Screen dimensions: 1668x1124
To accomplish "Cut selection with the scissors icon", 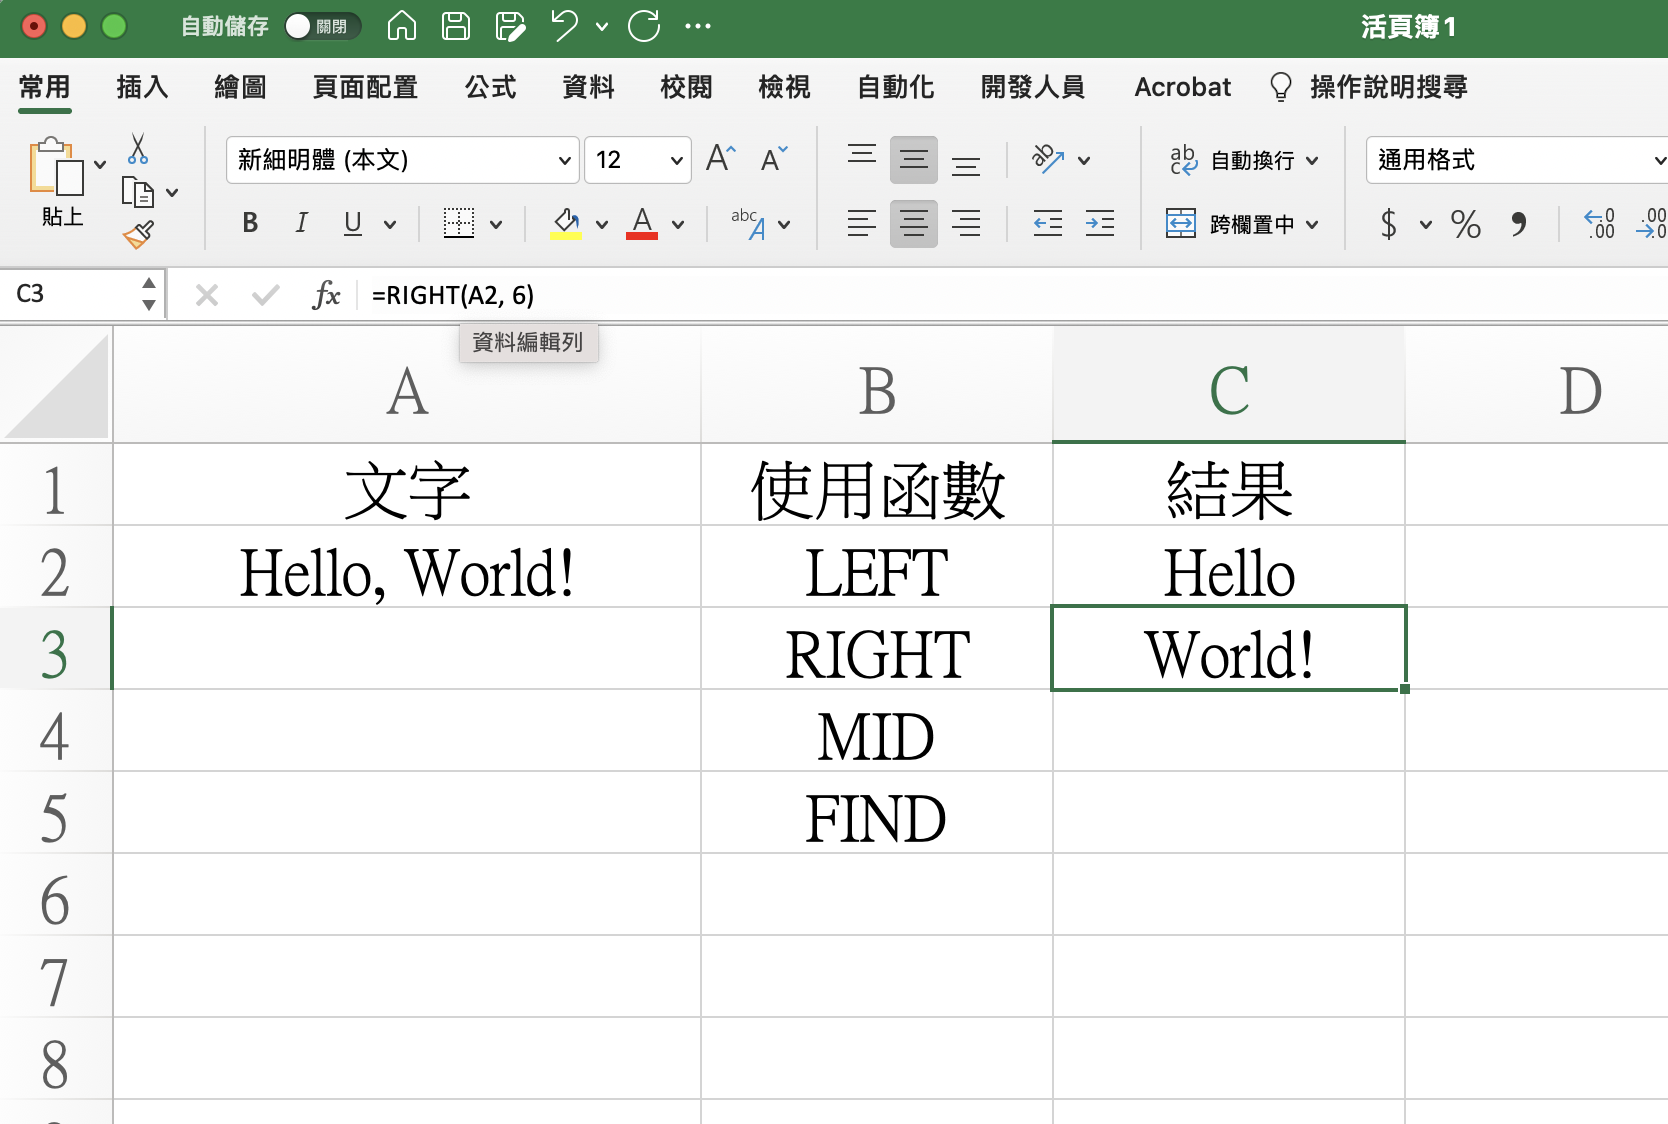I will point(138,149).
